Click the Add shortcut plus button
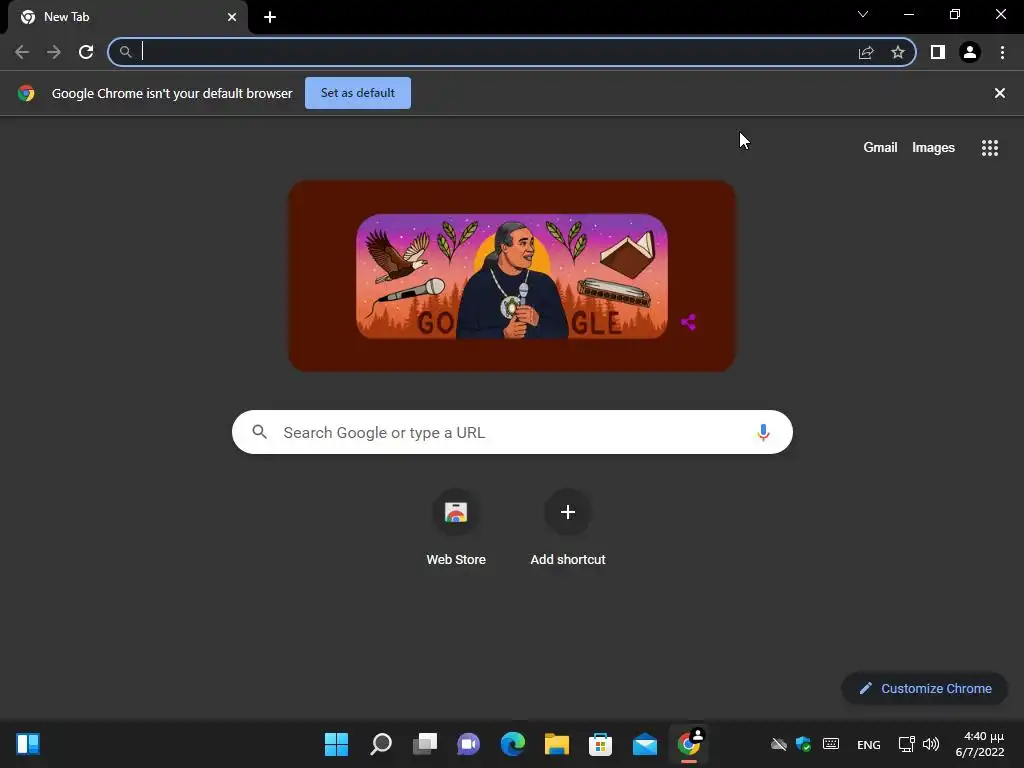The width and height of the screenshot is (1024, 768). (568, 512)
